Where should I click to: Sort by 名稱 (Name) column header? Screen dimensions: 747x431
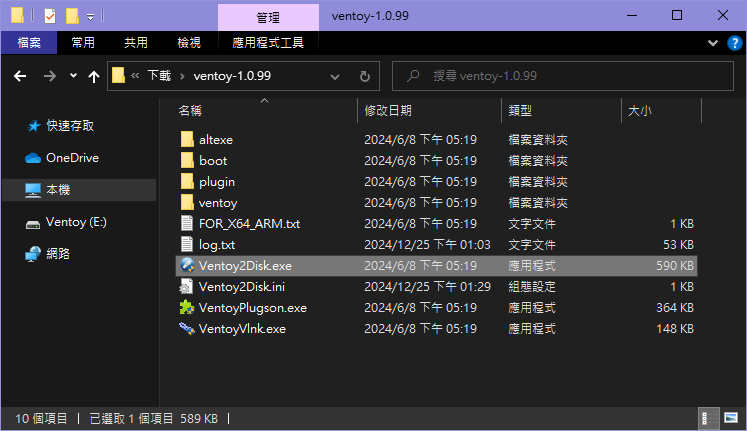[x=190, y=111]
